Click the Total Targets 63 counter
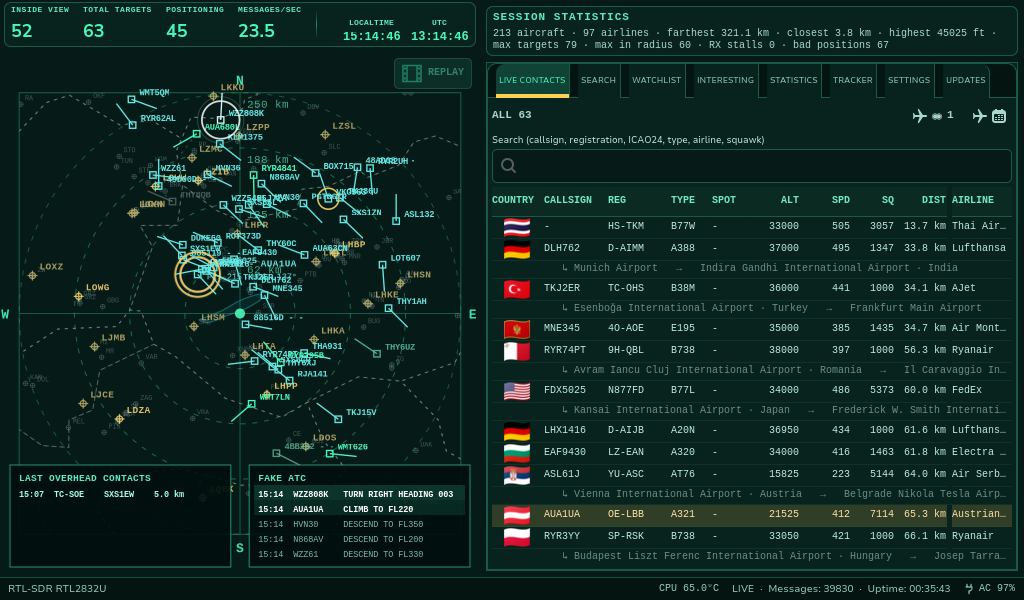This screenshot has height=600, width=1024. click(117, 24)
